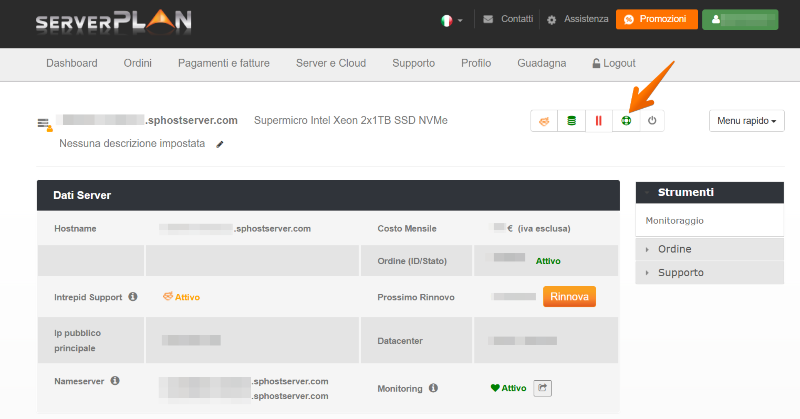
Task: Open the monitoring share icon button
Action: (x=543, y=388)
